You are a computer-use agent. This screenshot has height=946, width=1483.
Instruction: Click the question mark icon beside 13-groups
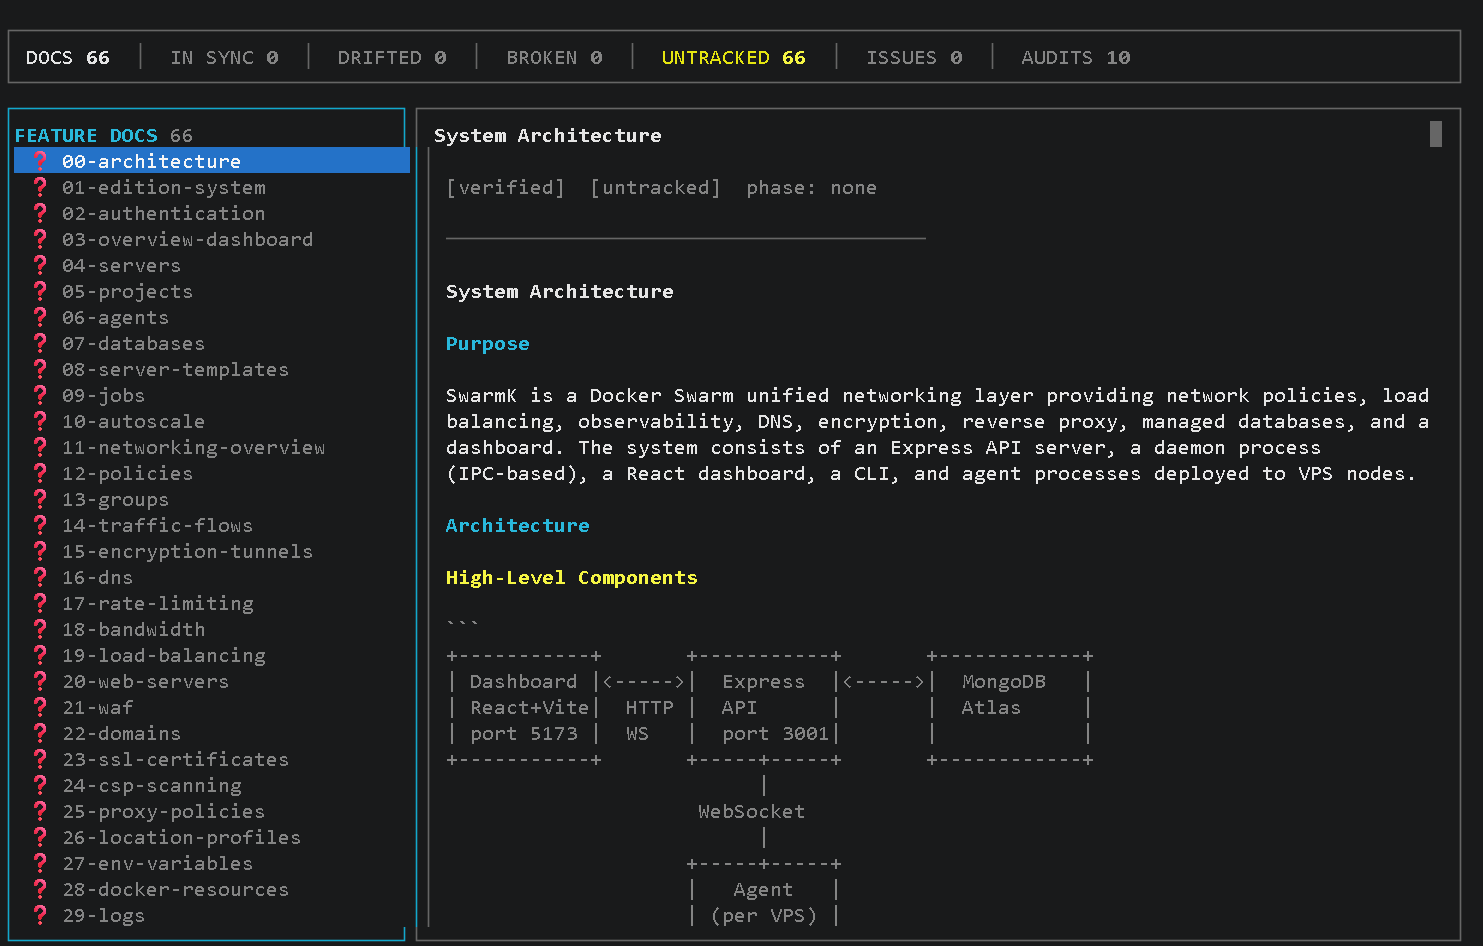(40, 499)
